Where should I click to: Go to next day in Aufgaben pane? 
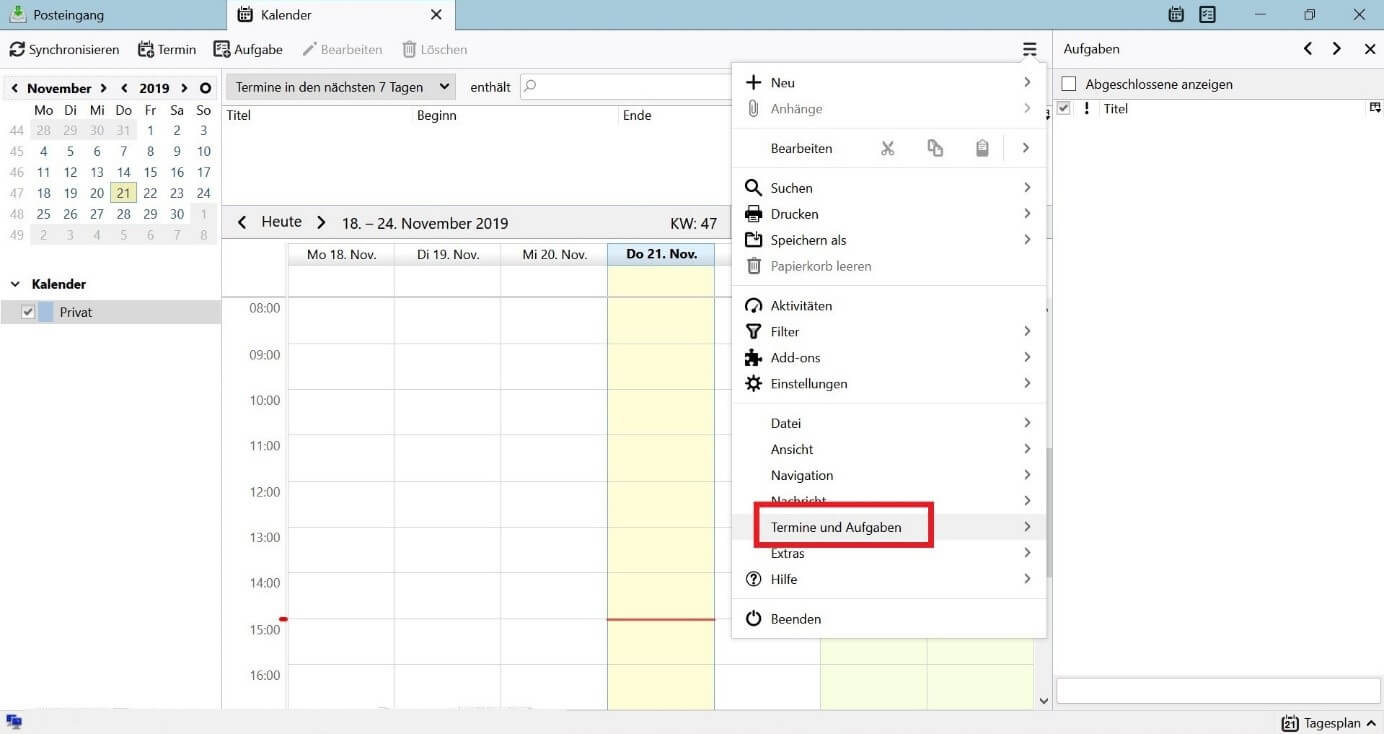tap(1337, 49)
